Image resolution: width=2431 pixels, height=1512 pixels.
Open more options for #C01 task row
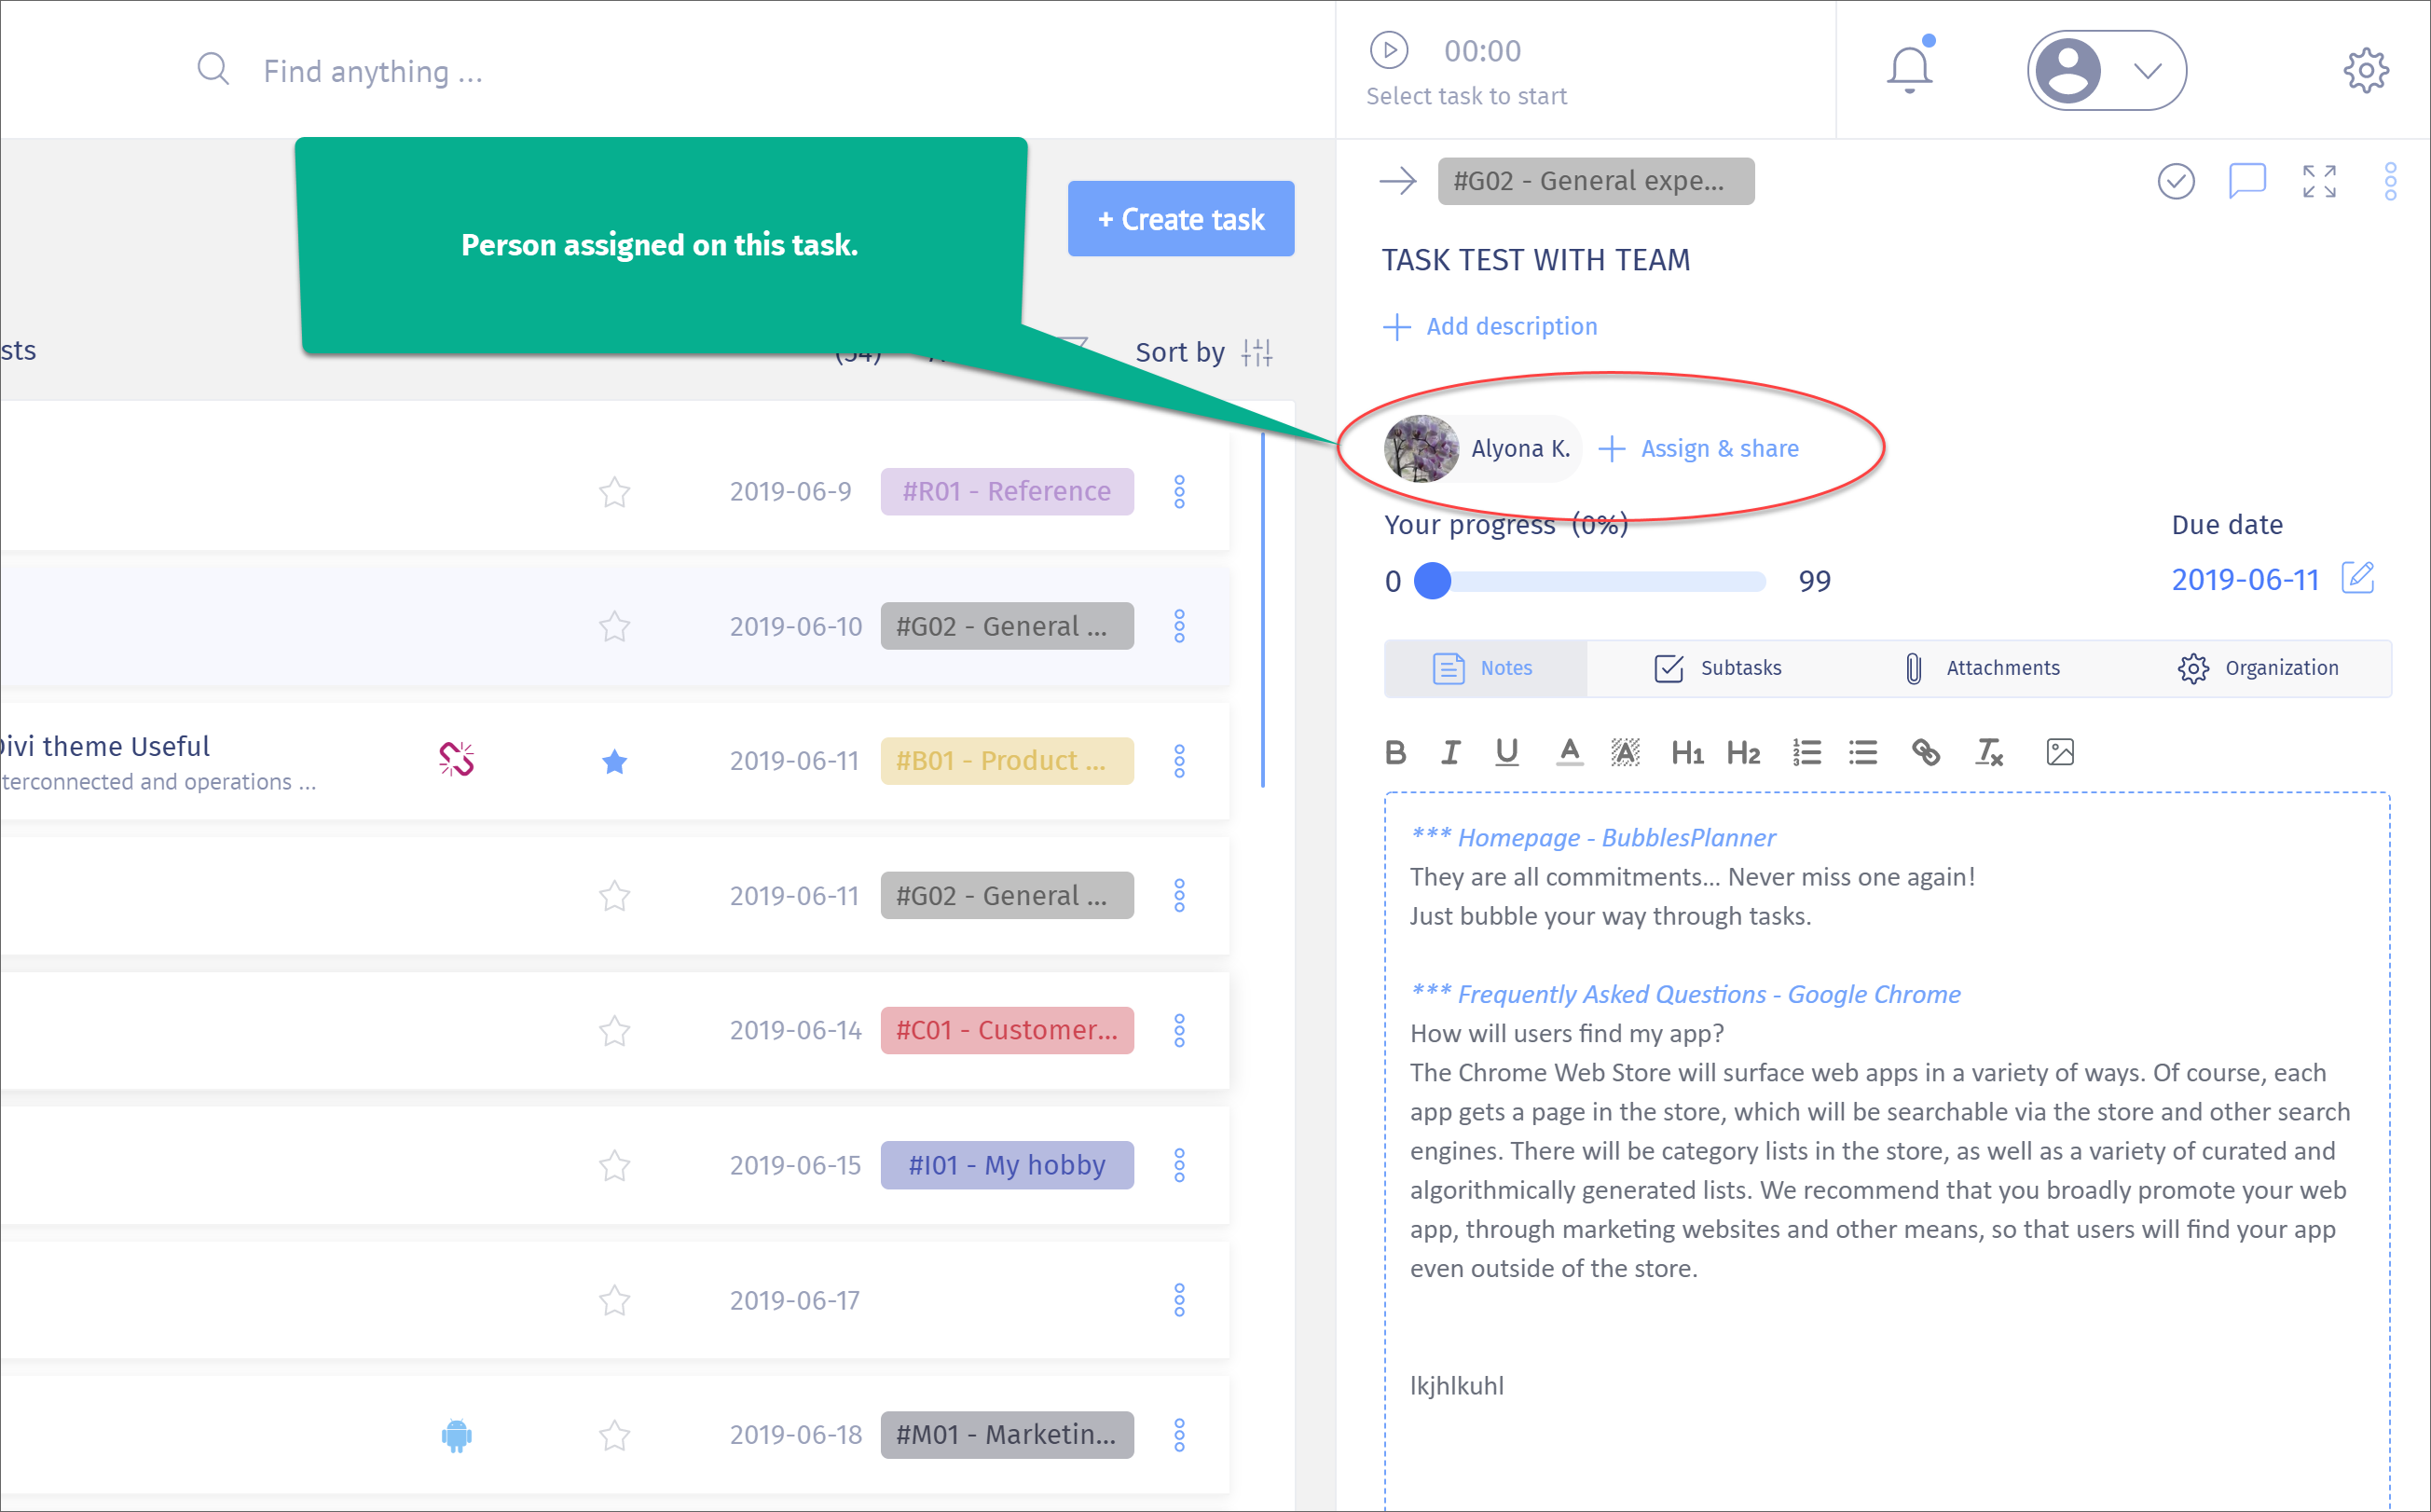(1179, 1030)
